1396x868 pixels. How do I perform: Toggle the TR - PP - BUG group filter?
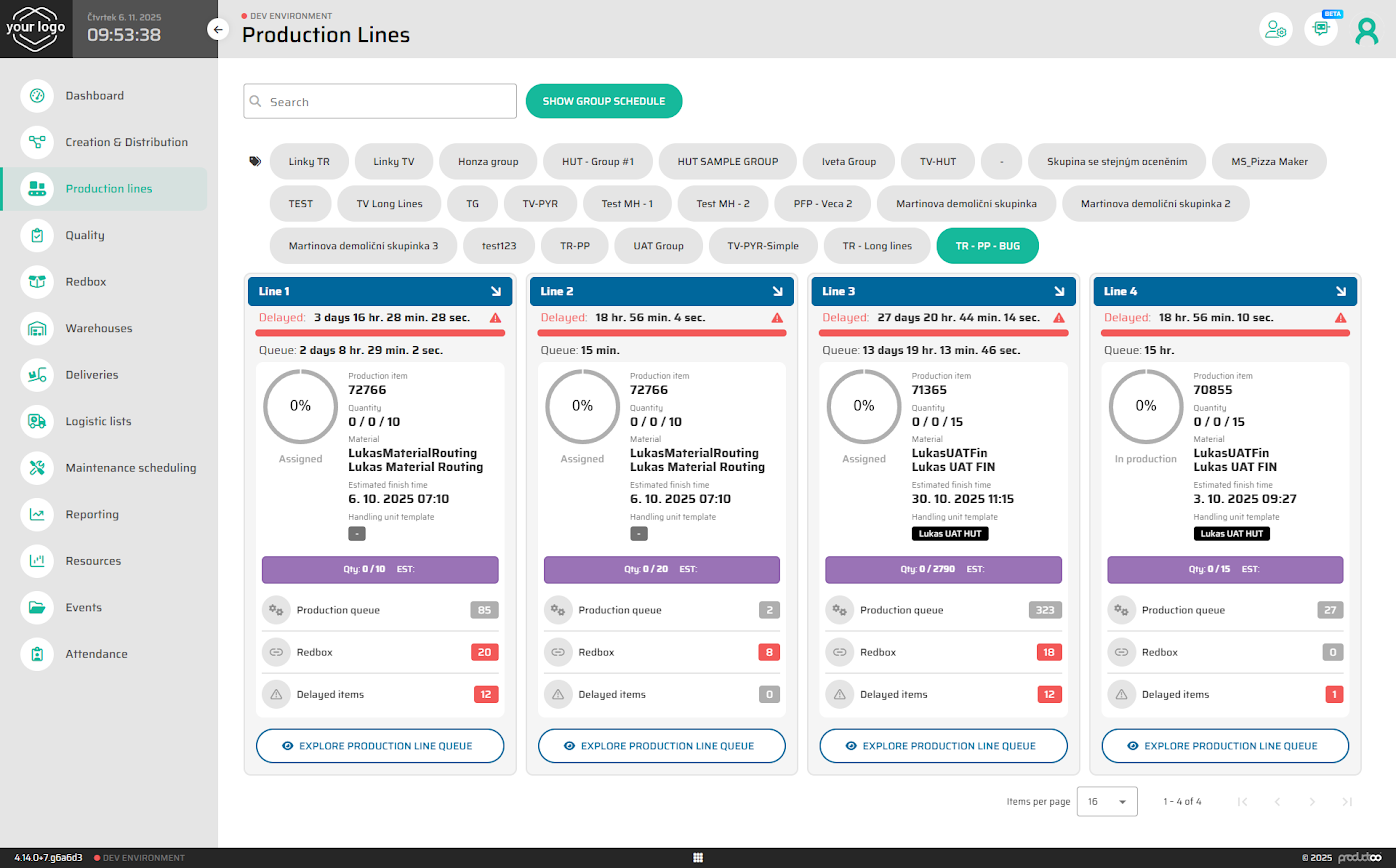tap(987, 245)
